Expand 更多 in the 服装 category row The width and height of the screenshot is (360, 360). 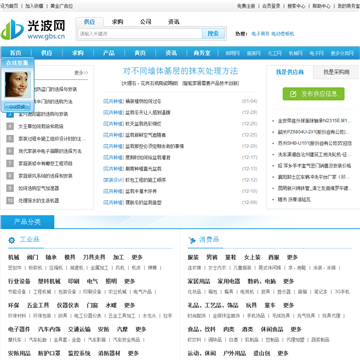292,257
